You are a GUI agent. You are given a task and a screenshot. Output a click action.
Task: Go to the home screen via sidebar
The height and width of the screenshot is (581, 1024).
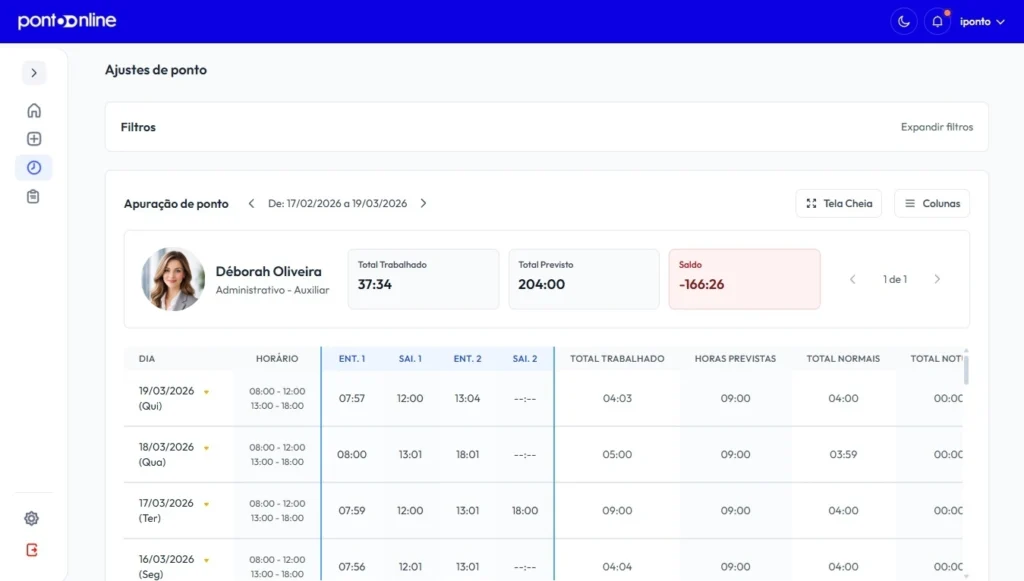click(x=33, y=110)
